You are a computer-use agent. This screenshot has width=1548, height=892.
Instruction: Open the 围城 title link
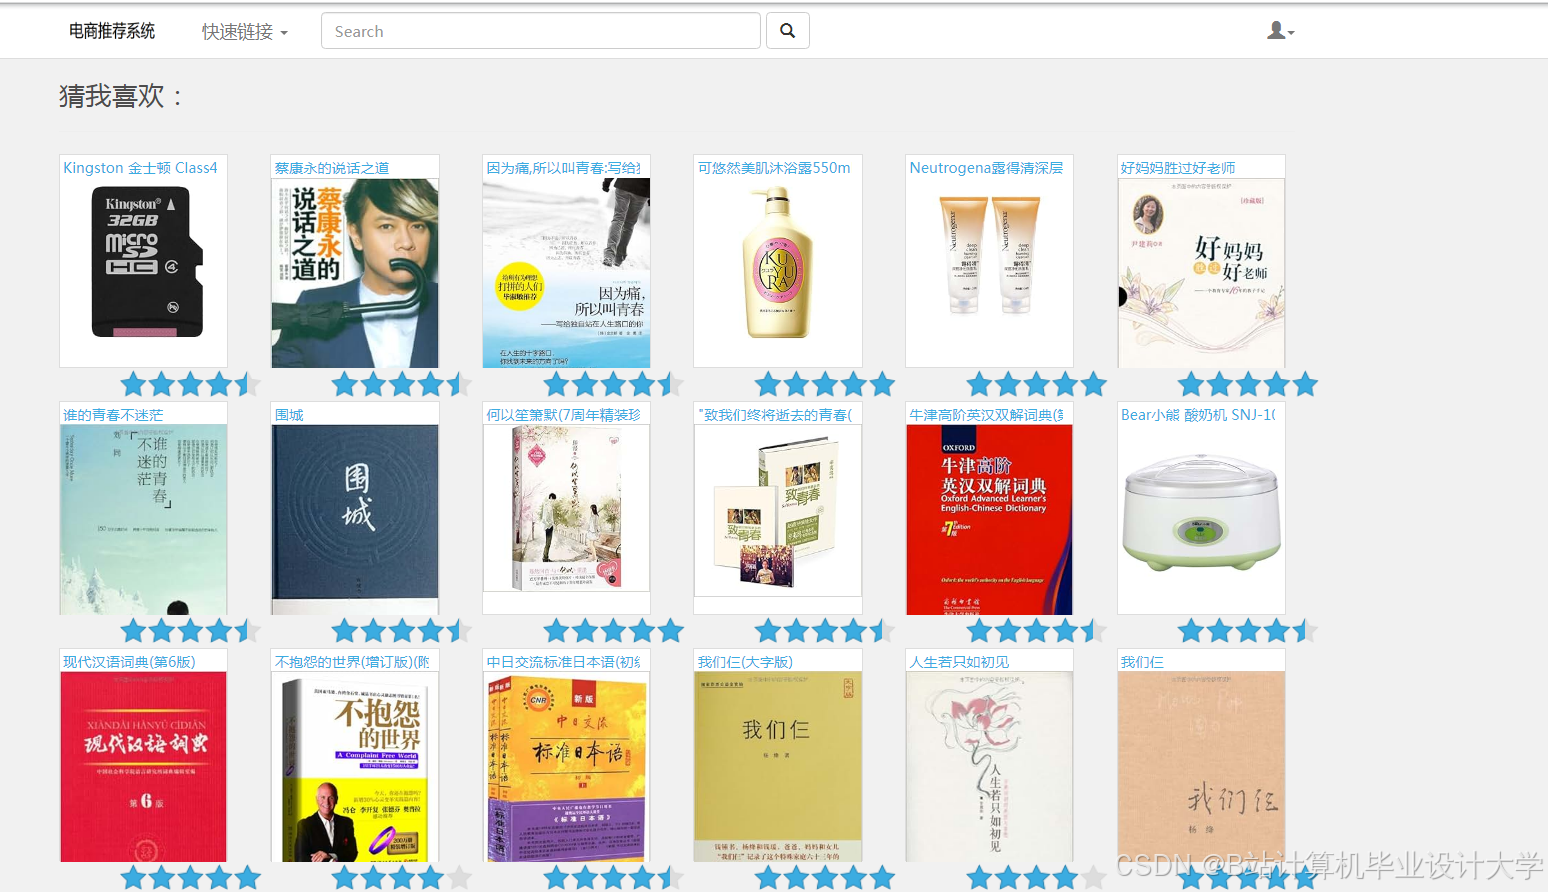289,415
